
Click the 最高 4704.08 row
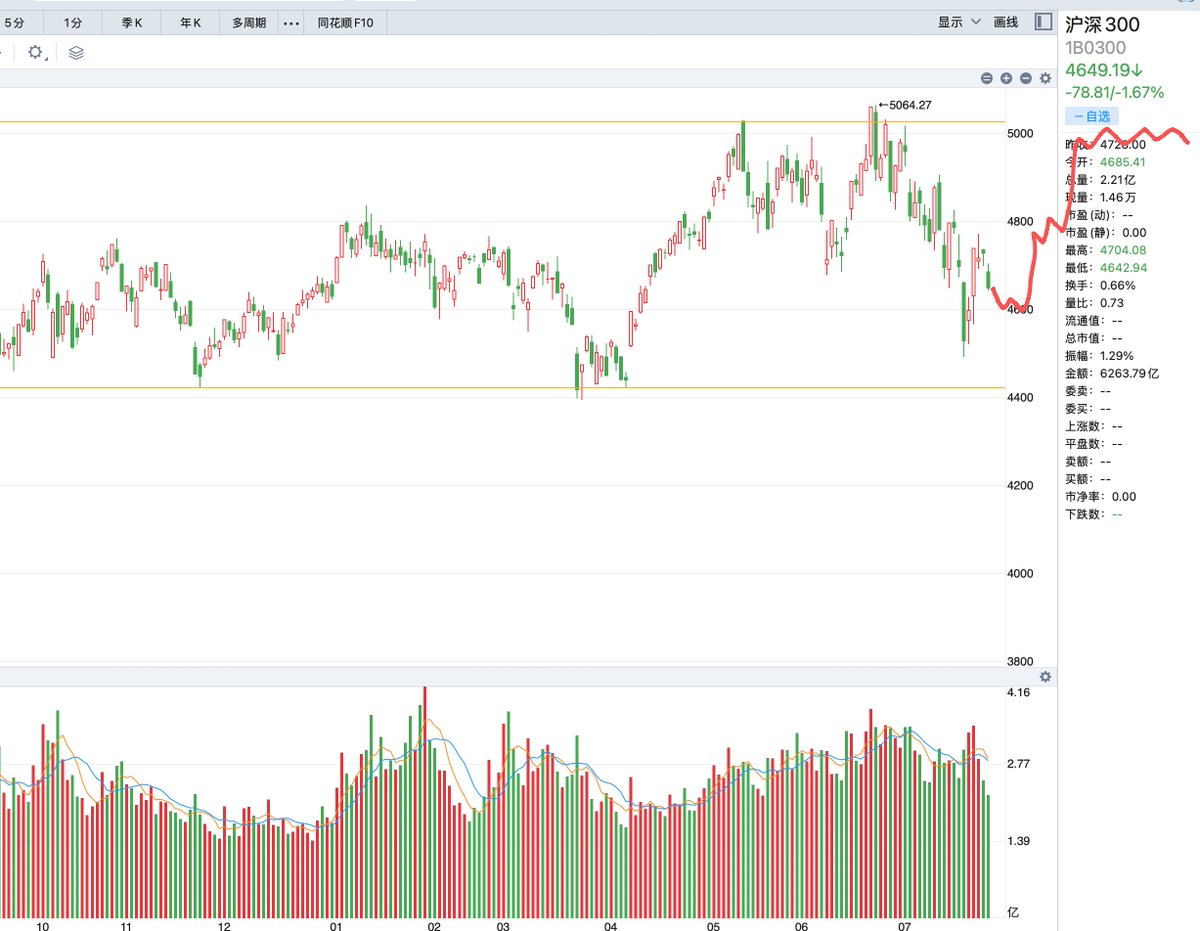1106,250
